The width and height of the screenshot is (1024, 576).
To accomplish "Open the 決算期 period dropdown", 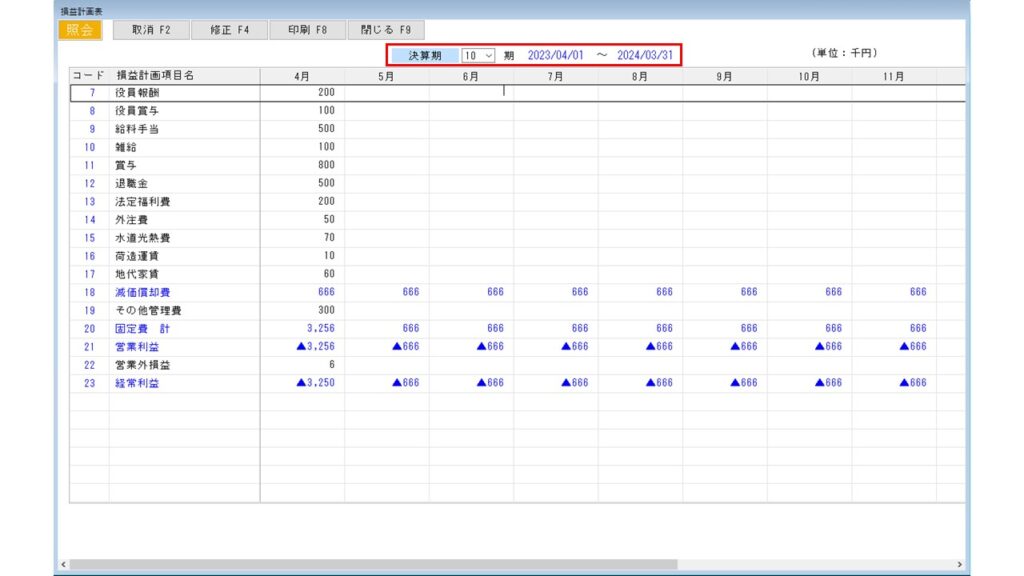I will coord(478,56).
